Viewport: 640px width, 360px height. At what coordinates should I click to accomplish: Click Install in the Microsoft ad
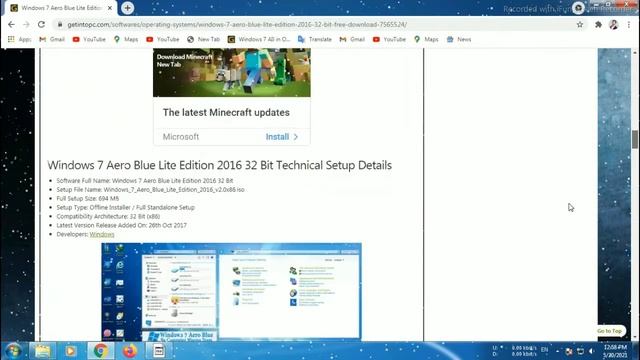282,137
